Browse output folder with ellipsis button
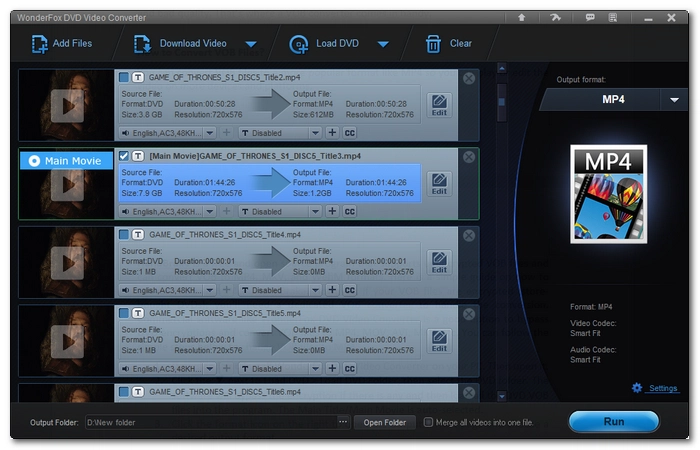The height and width of the screenshot is (450, 700). coord(343,422)
